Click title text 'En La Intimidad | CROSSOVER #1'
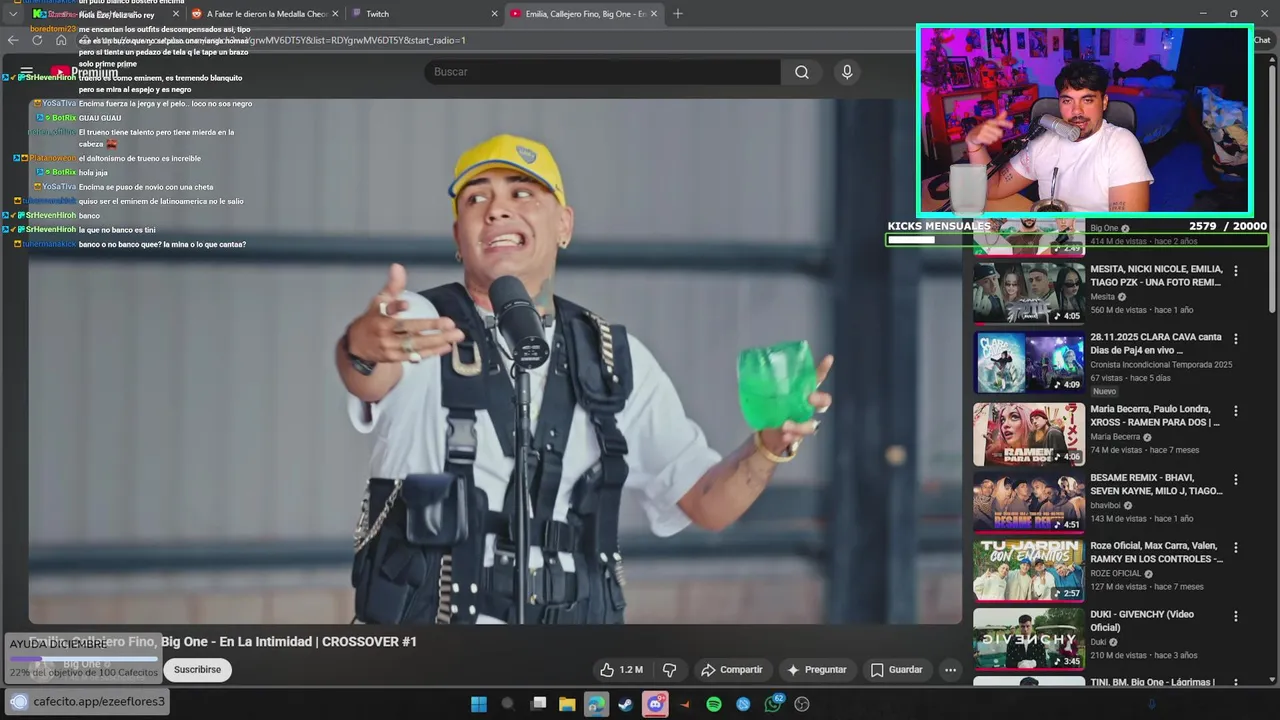This screenshot has width=1280, height=720. click(318, 642)
